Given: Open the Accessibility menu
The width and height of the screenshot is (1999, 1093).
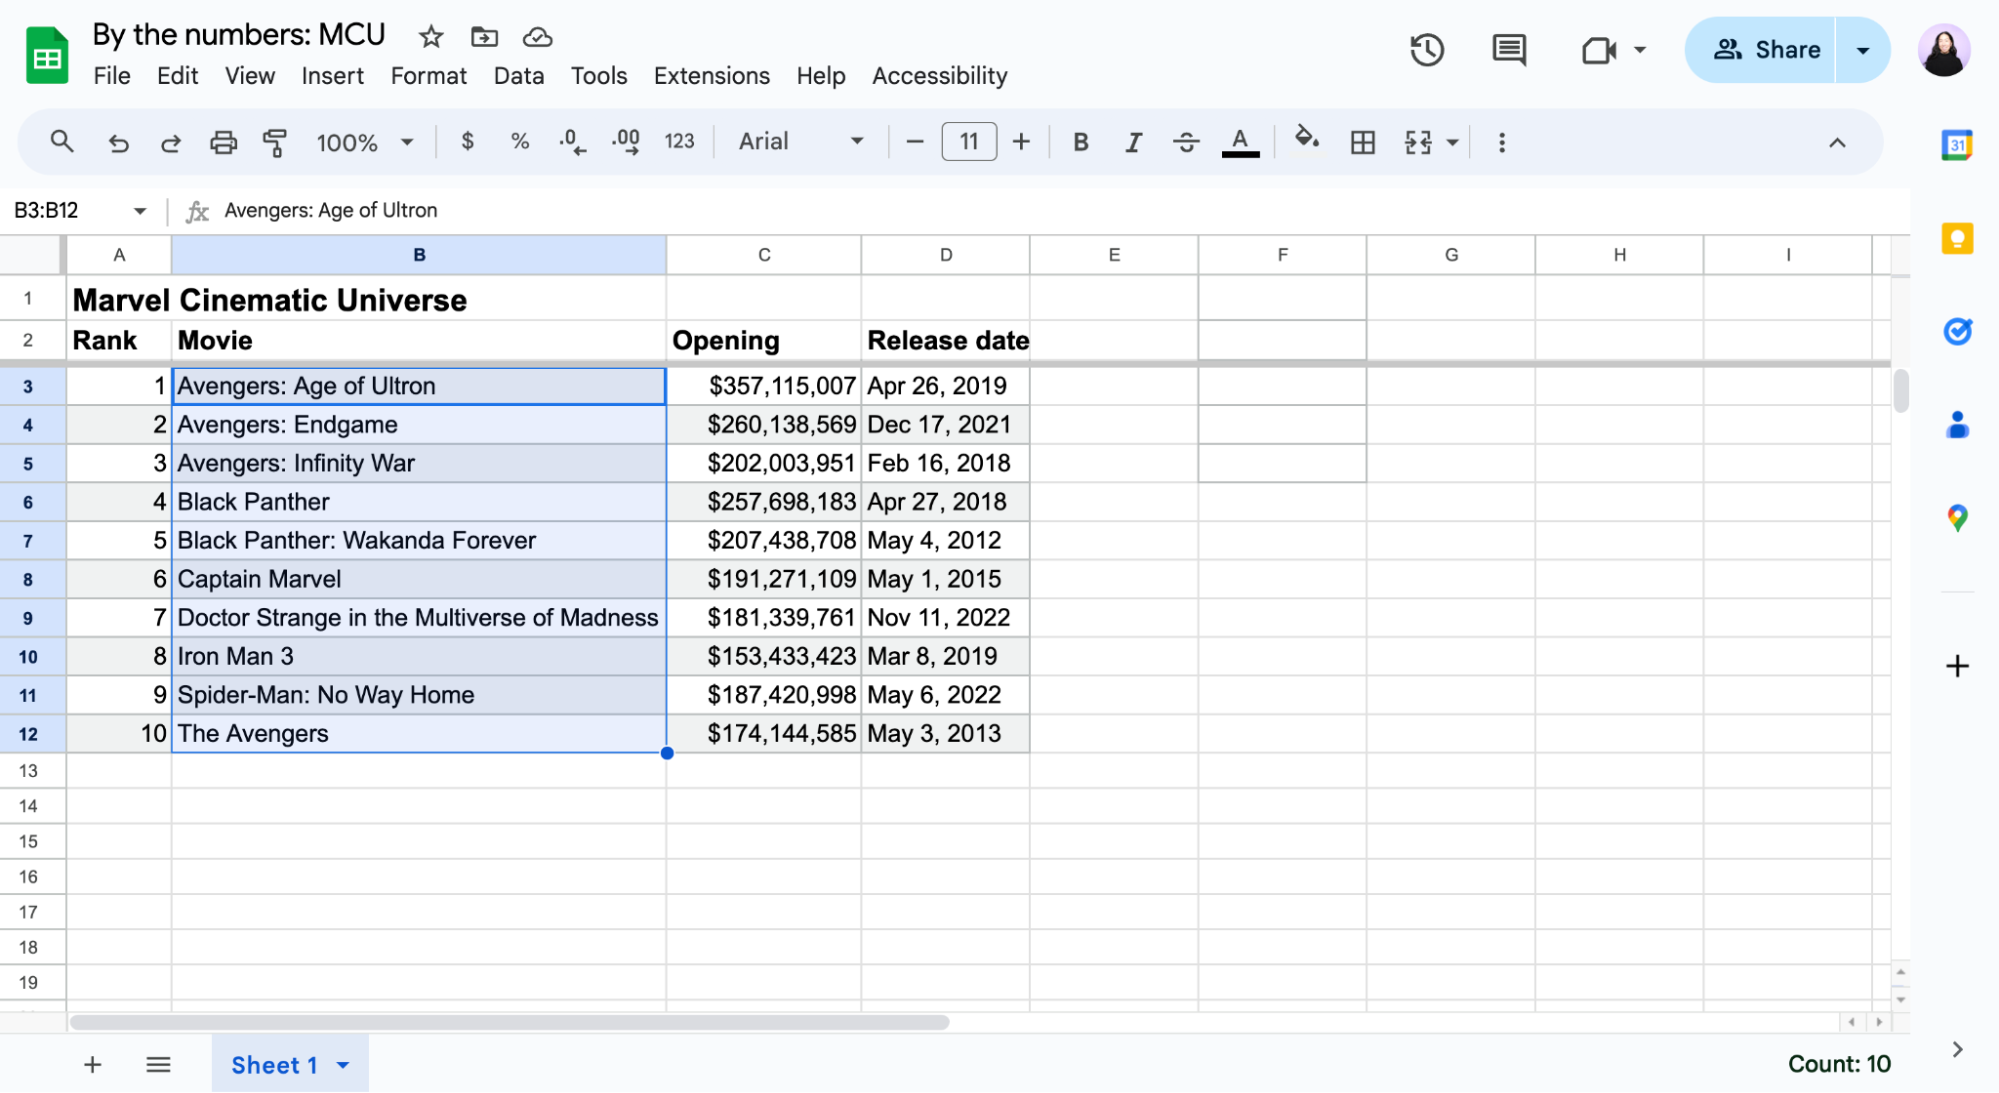Looking at the screenshot, I should pyautogui.click(x=940, y=76).
